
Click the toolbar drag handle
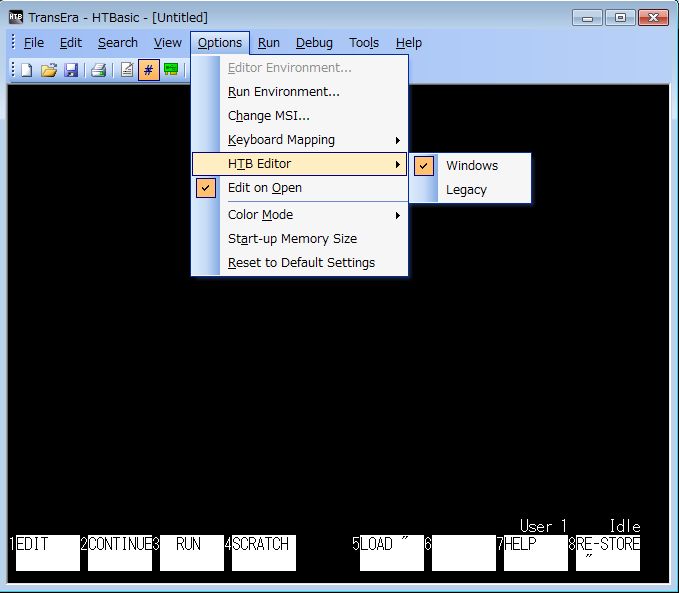tap(13, 69)
